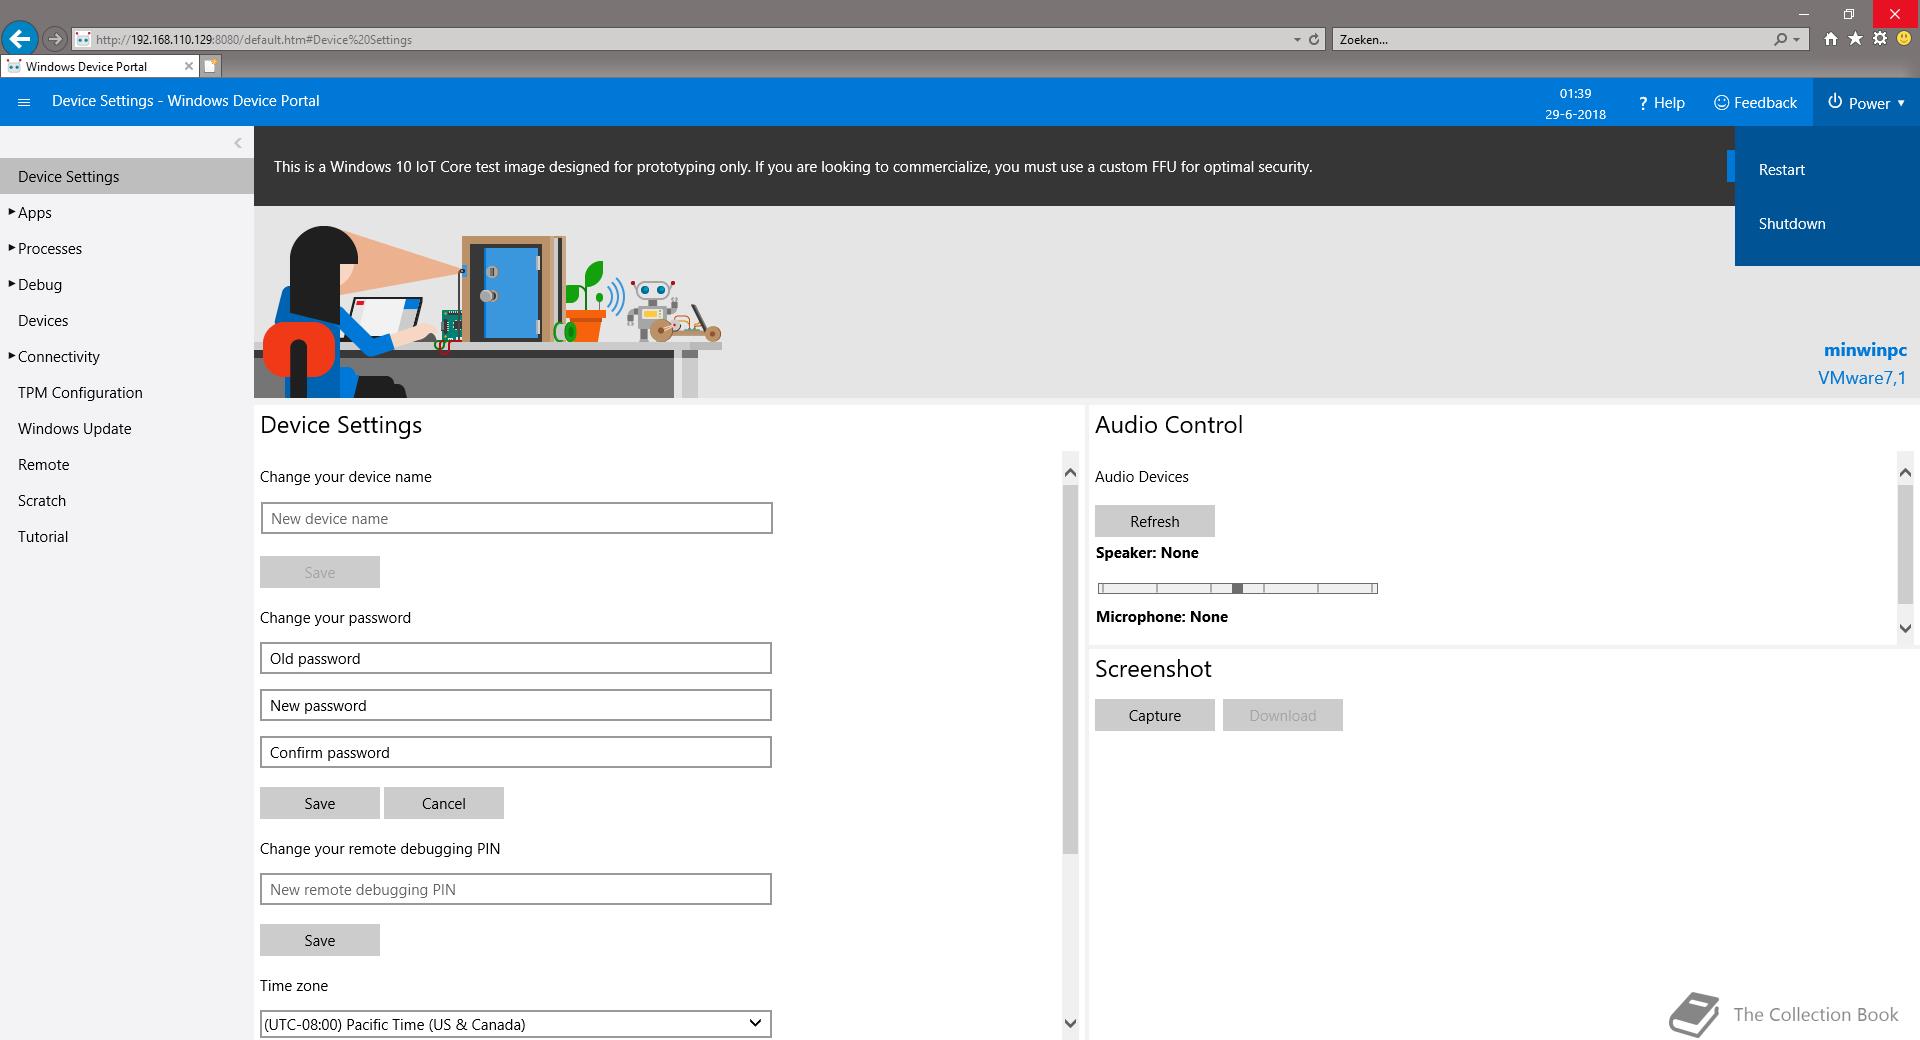The width and height of the screenshot is (1920, 1040).
Task: Click the smiley feedback icon in browser
Action: pos(1904,39)
